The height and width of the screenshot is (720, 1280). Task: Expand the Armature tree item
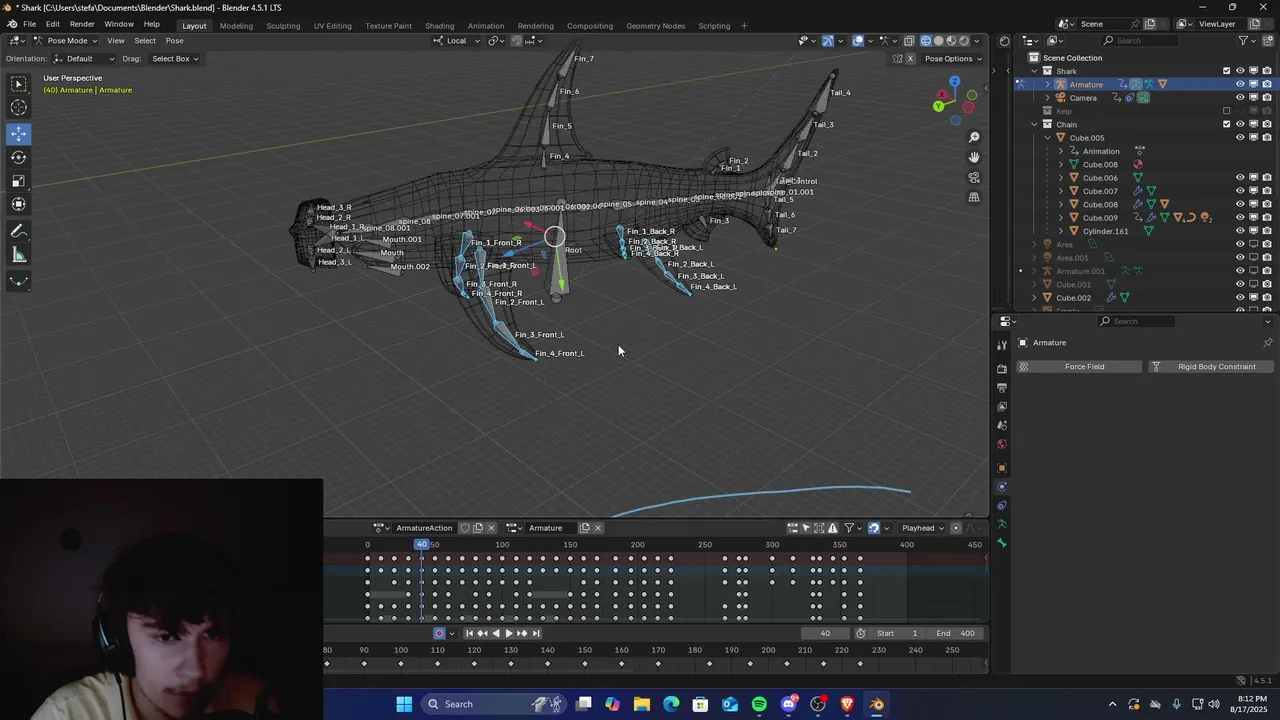coord(1047,84)
